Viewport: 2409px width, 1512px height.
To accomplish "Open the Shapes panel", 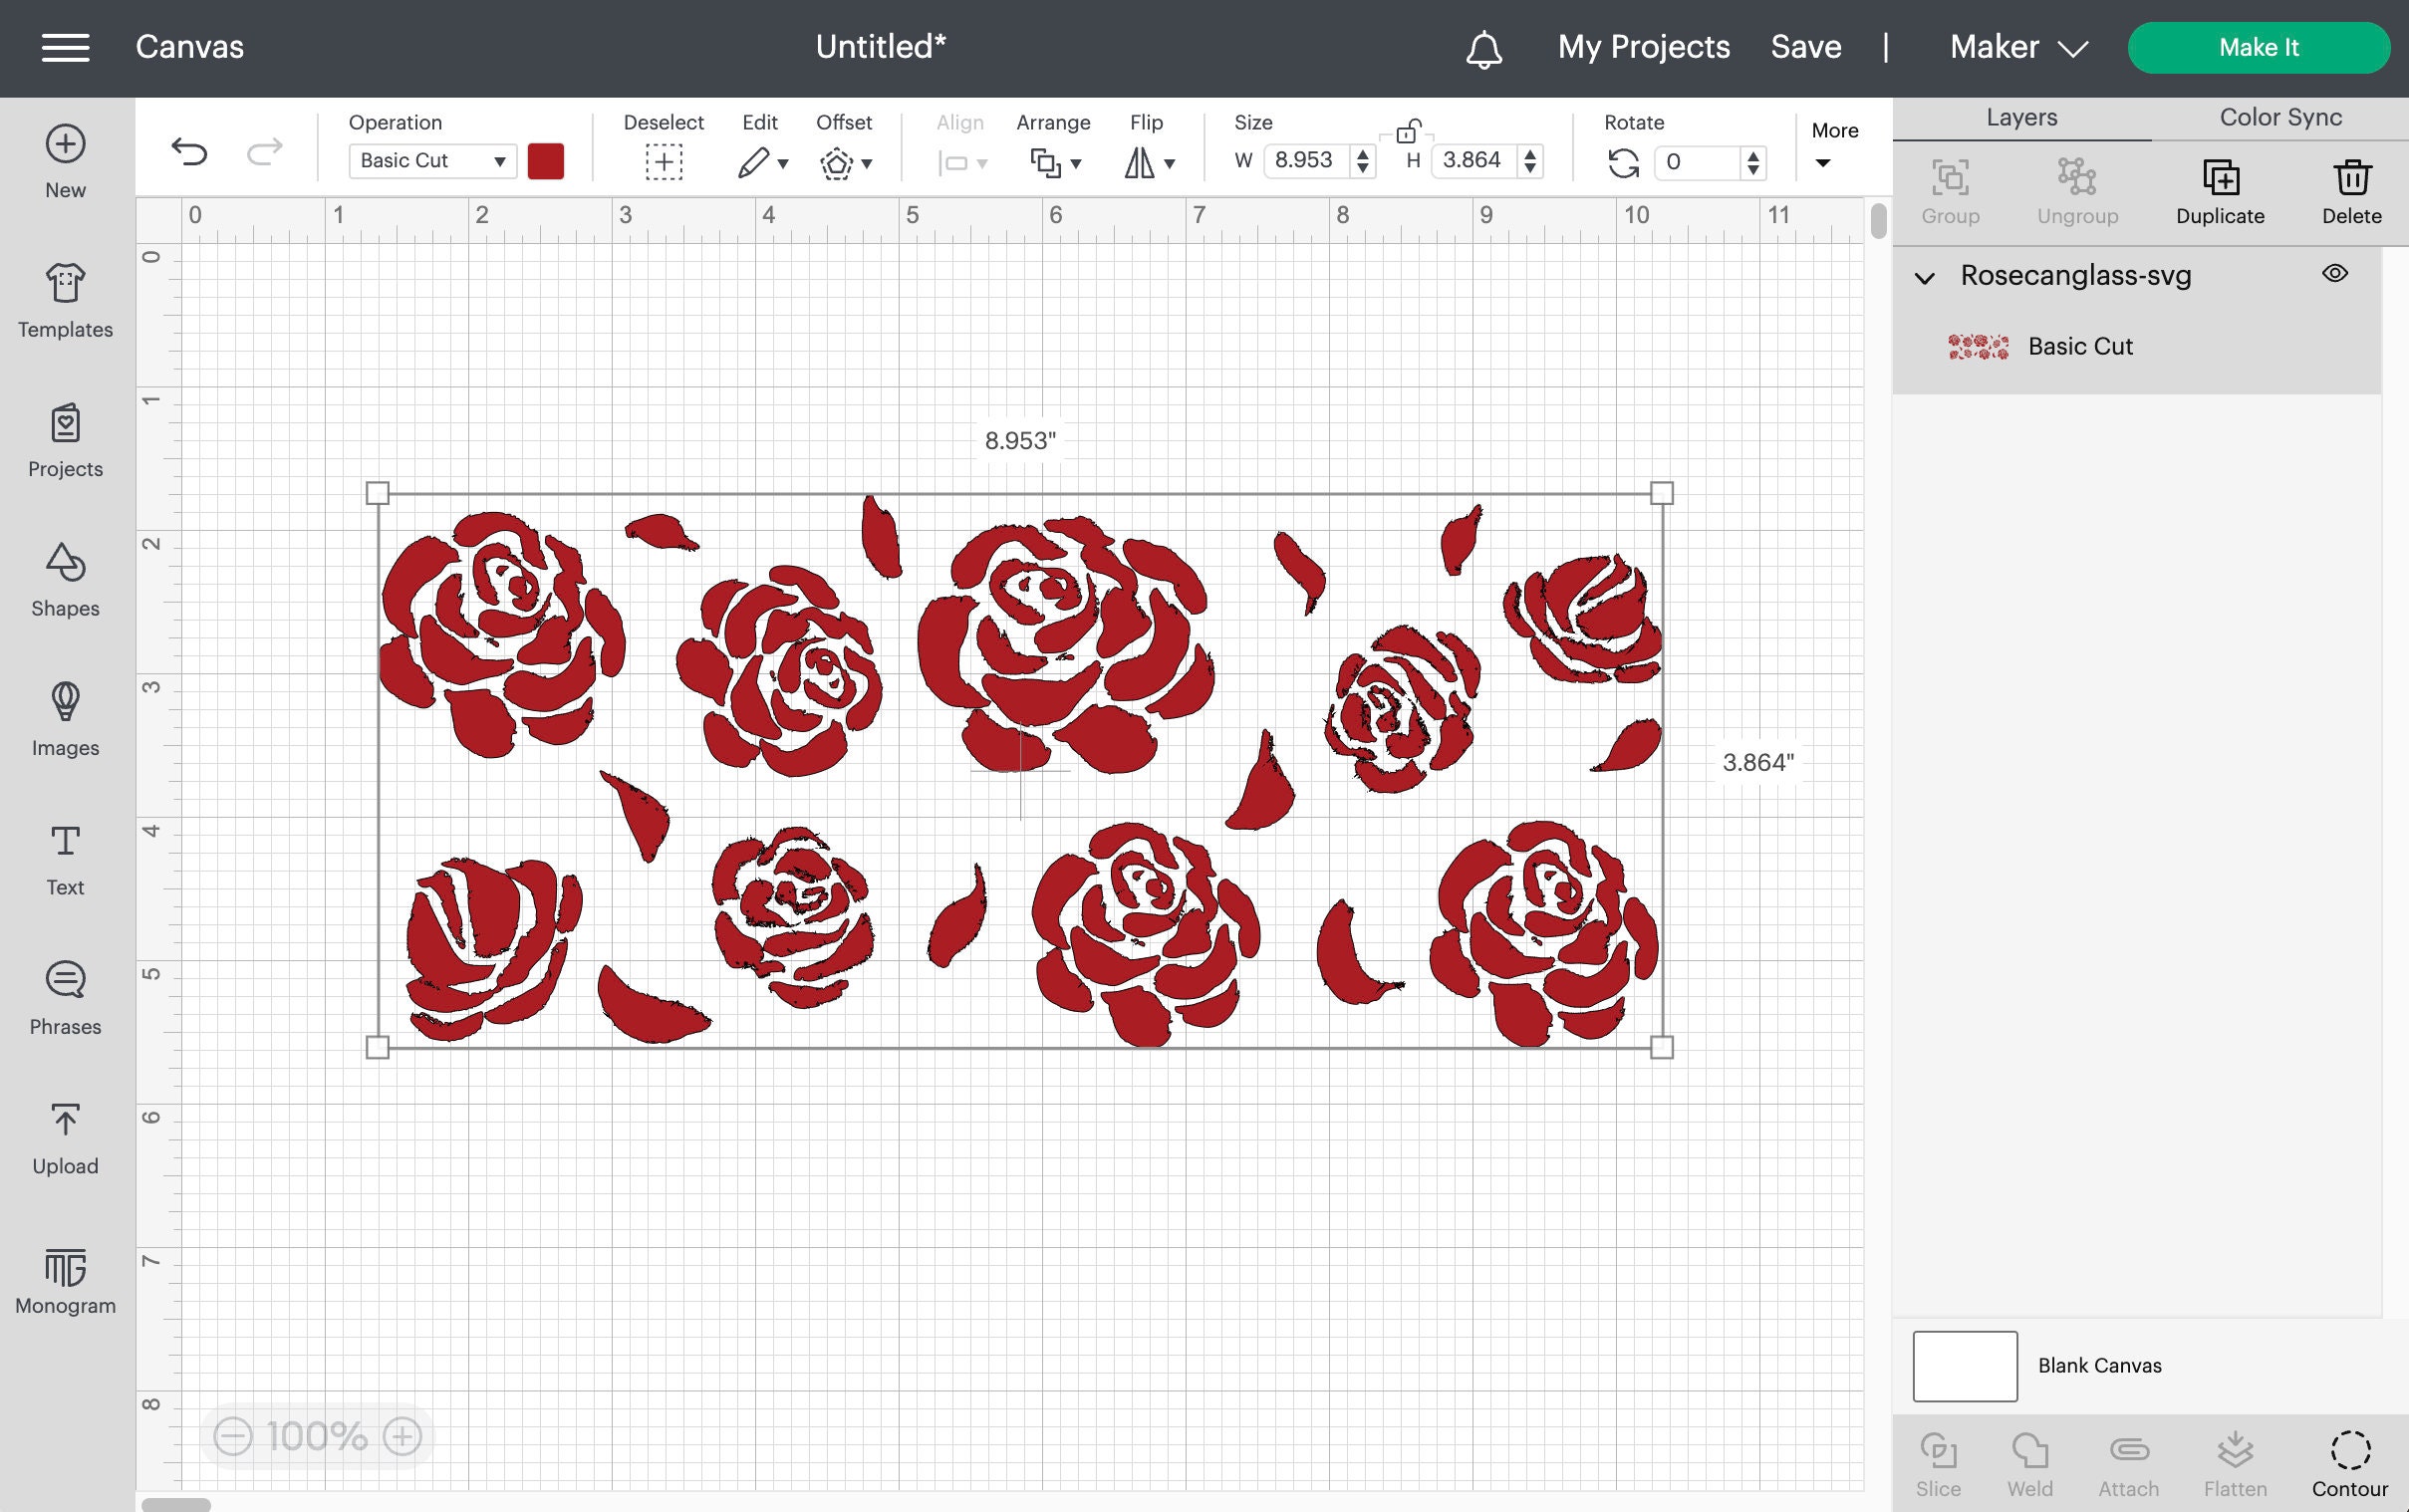I will (65, 580).
